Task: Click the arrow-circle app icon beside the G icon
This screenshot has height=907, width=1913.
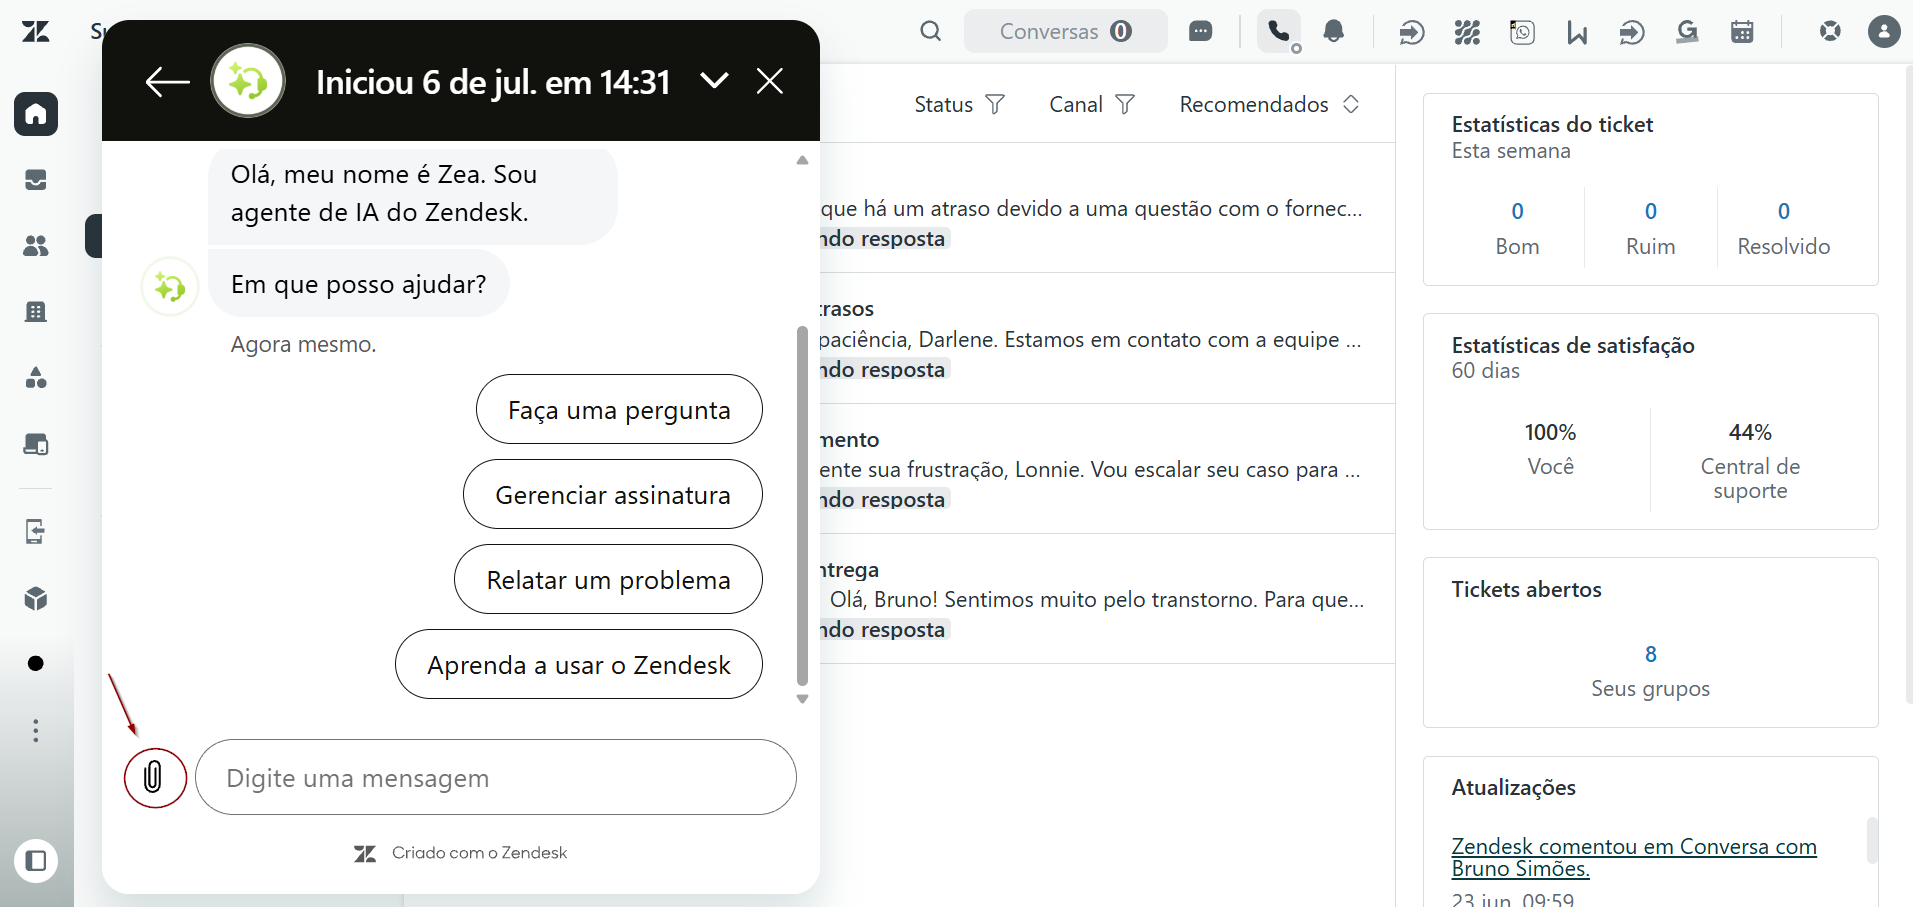Action: [1632, 32]
